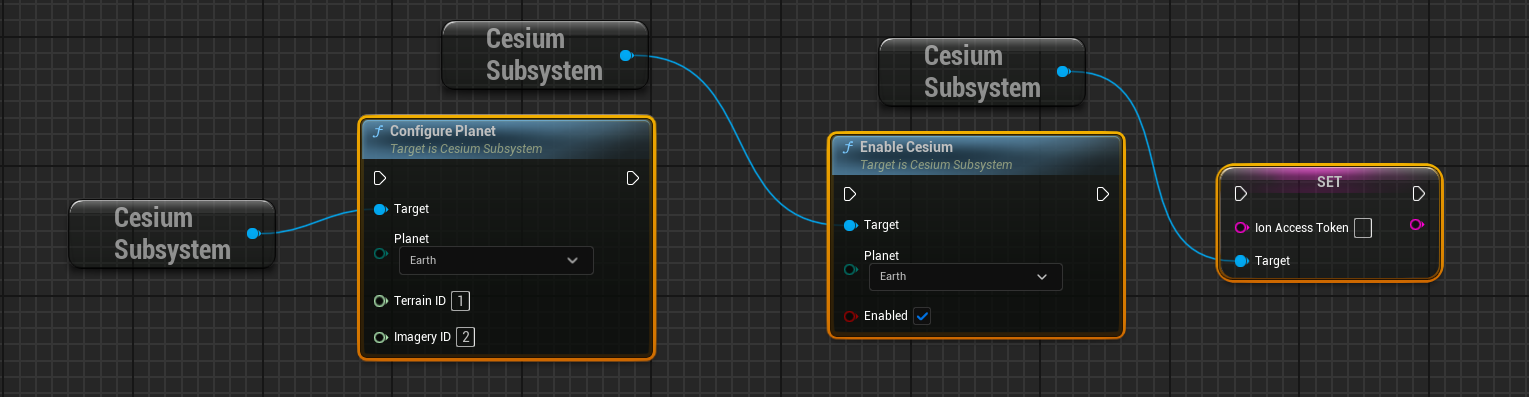Select the SET node header
The image size is (1529, 397).
[x=1329, y=182]
